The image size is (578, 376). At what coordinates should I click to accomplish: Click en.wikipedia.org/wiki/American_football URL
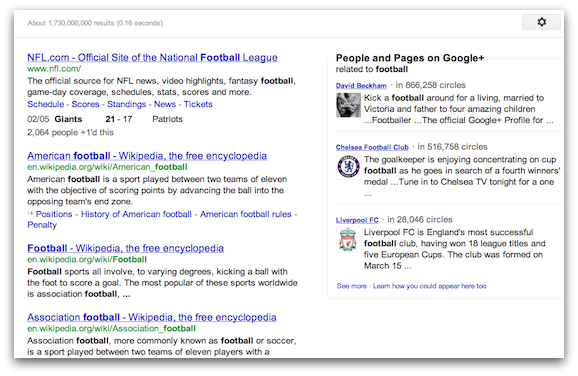click(107, 167)
